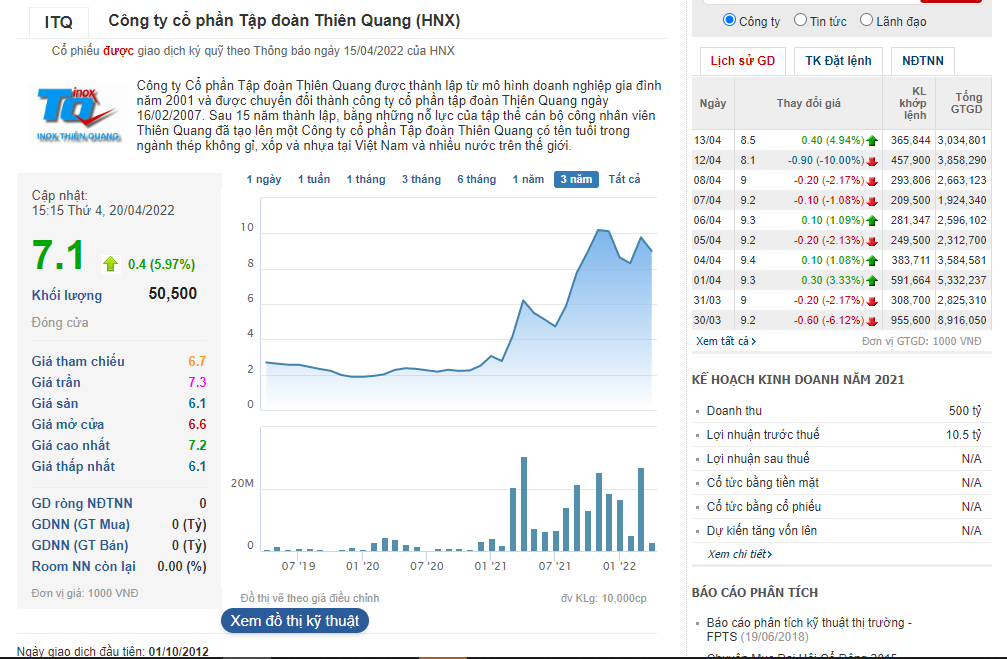Click the Inox Thiên Quang company logo
Viewport: 1007px width, 659px height.
click(78, 114)
